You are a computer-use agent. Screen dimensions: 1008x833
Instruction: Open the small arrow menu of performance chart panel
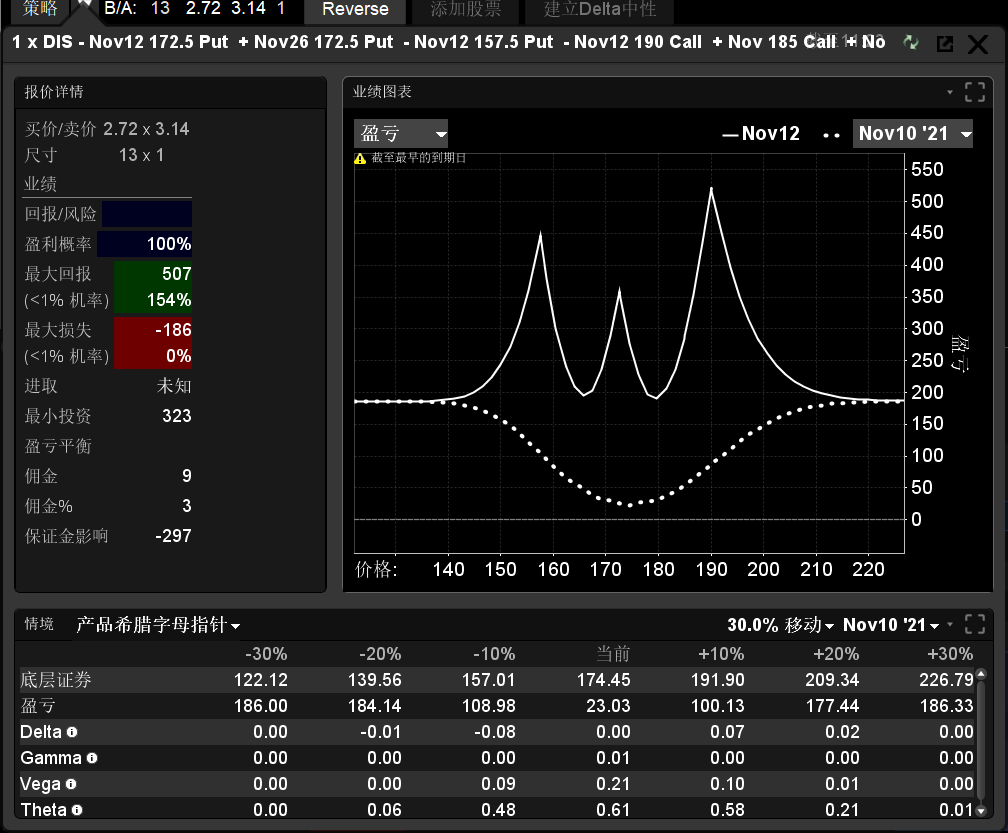[x=950, y=92]
